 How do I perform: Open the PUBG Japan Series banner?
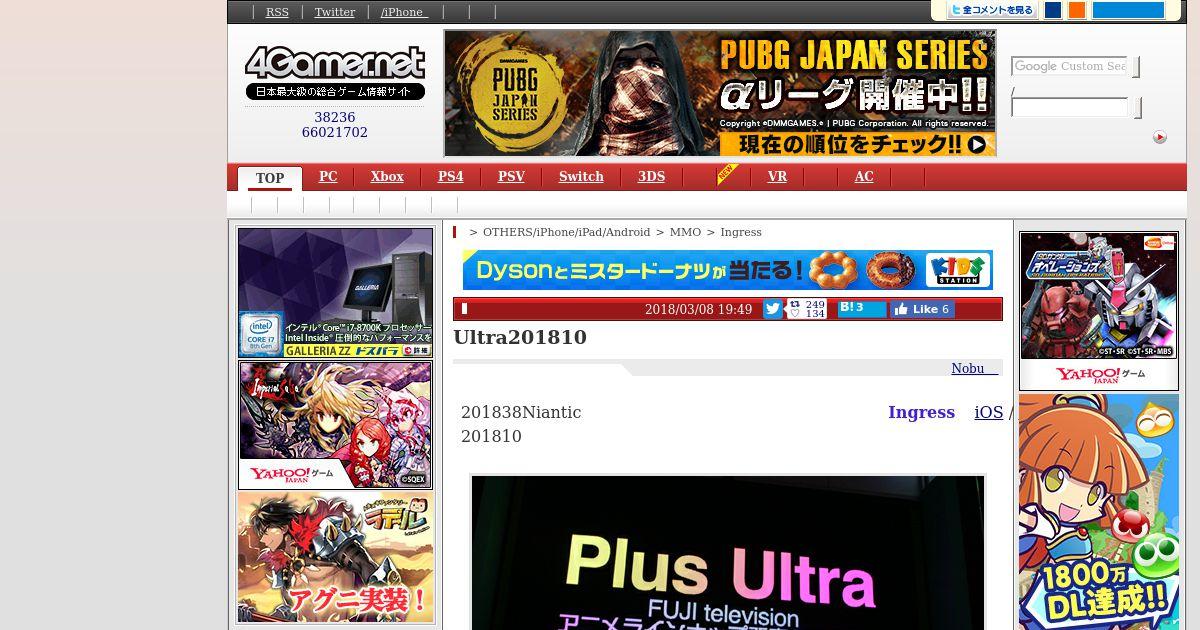coord(720,93)
